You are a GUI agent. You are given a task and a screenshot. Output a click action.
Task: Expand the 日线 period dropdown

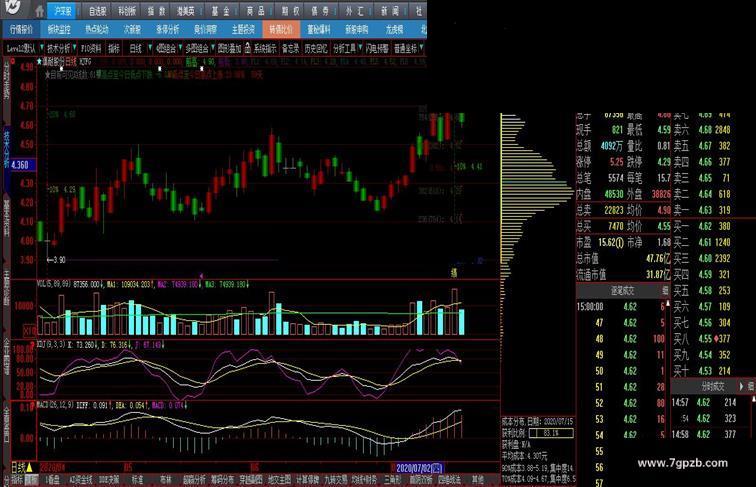click(150, 48)
